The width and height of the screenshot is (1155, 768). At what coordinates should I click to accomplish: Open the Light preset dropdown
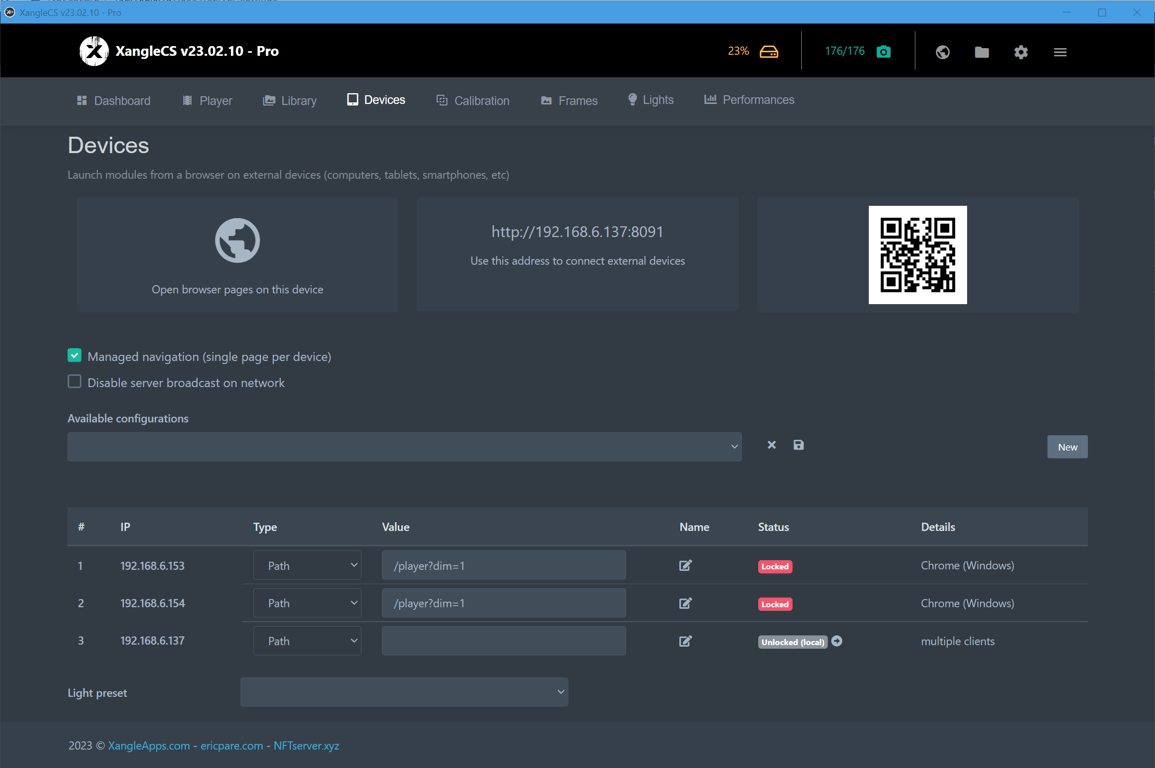(404, 692)
